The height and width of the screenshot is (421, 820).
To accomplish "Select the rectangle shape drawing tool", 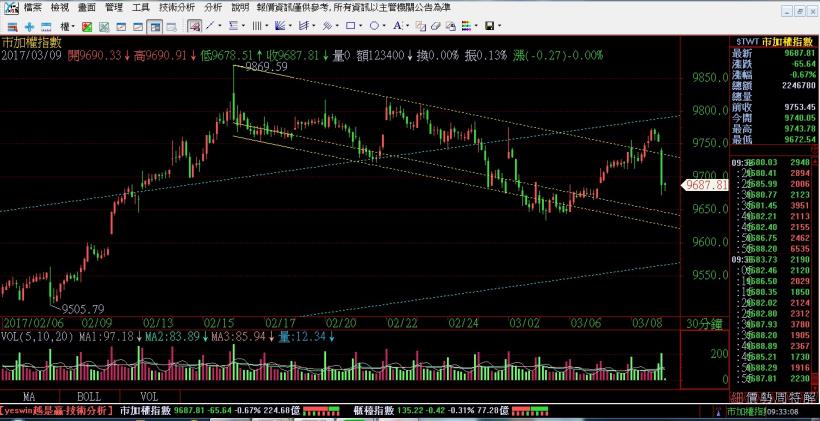I will coord(352,24).
